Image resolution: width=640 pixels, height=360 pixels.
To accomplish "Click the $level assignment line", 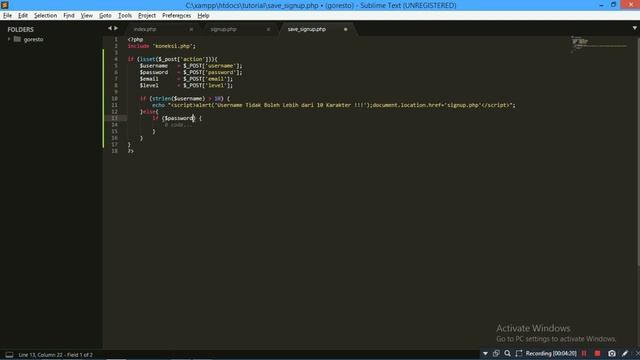I will coord(186,85).
